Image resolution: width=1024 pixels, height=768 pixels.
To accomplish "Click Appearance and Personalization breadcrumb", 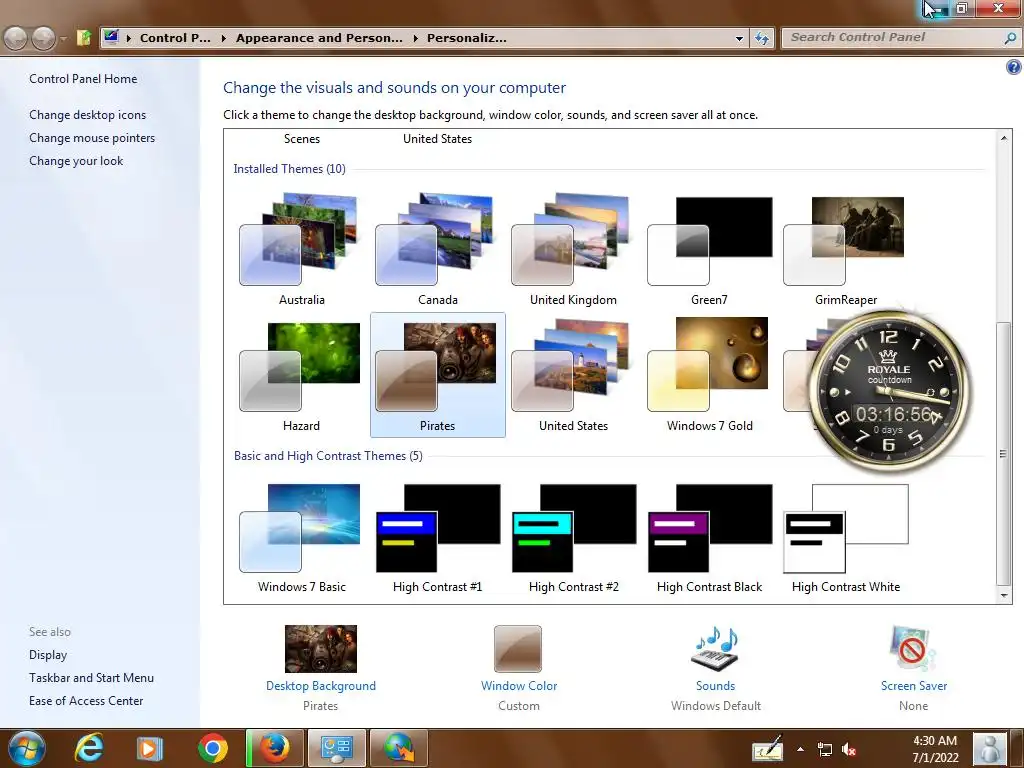I will 319,38.
